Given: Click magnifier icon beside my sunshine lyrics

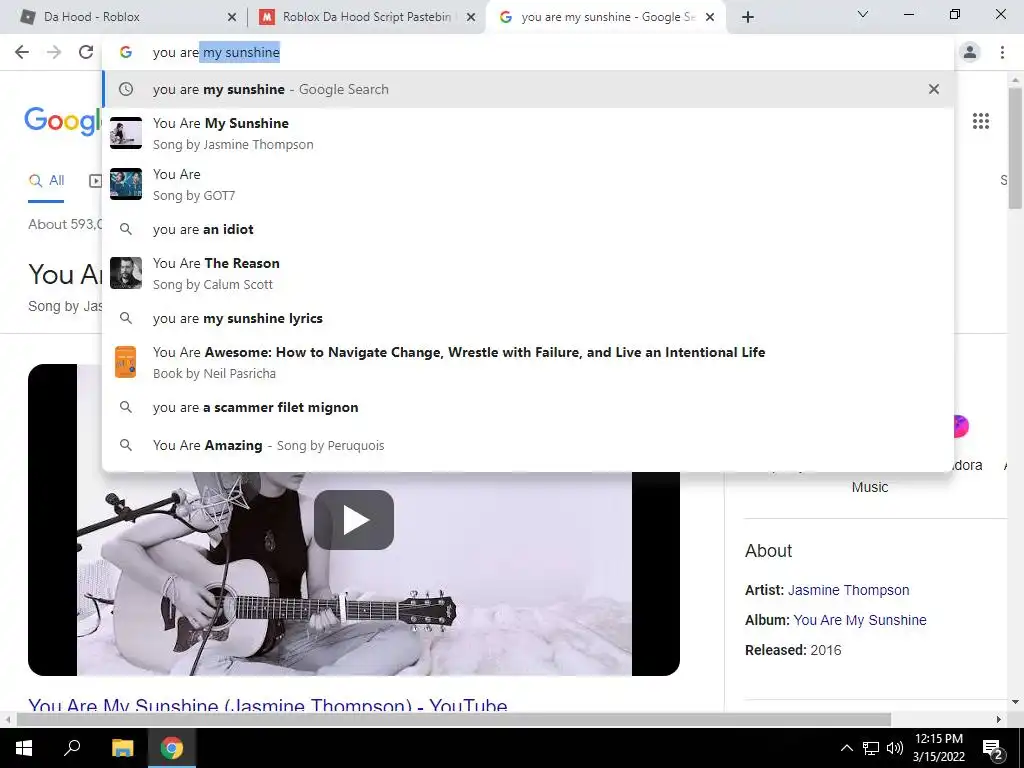Looking at the screenshot, I should tap(125, 318).
